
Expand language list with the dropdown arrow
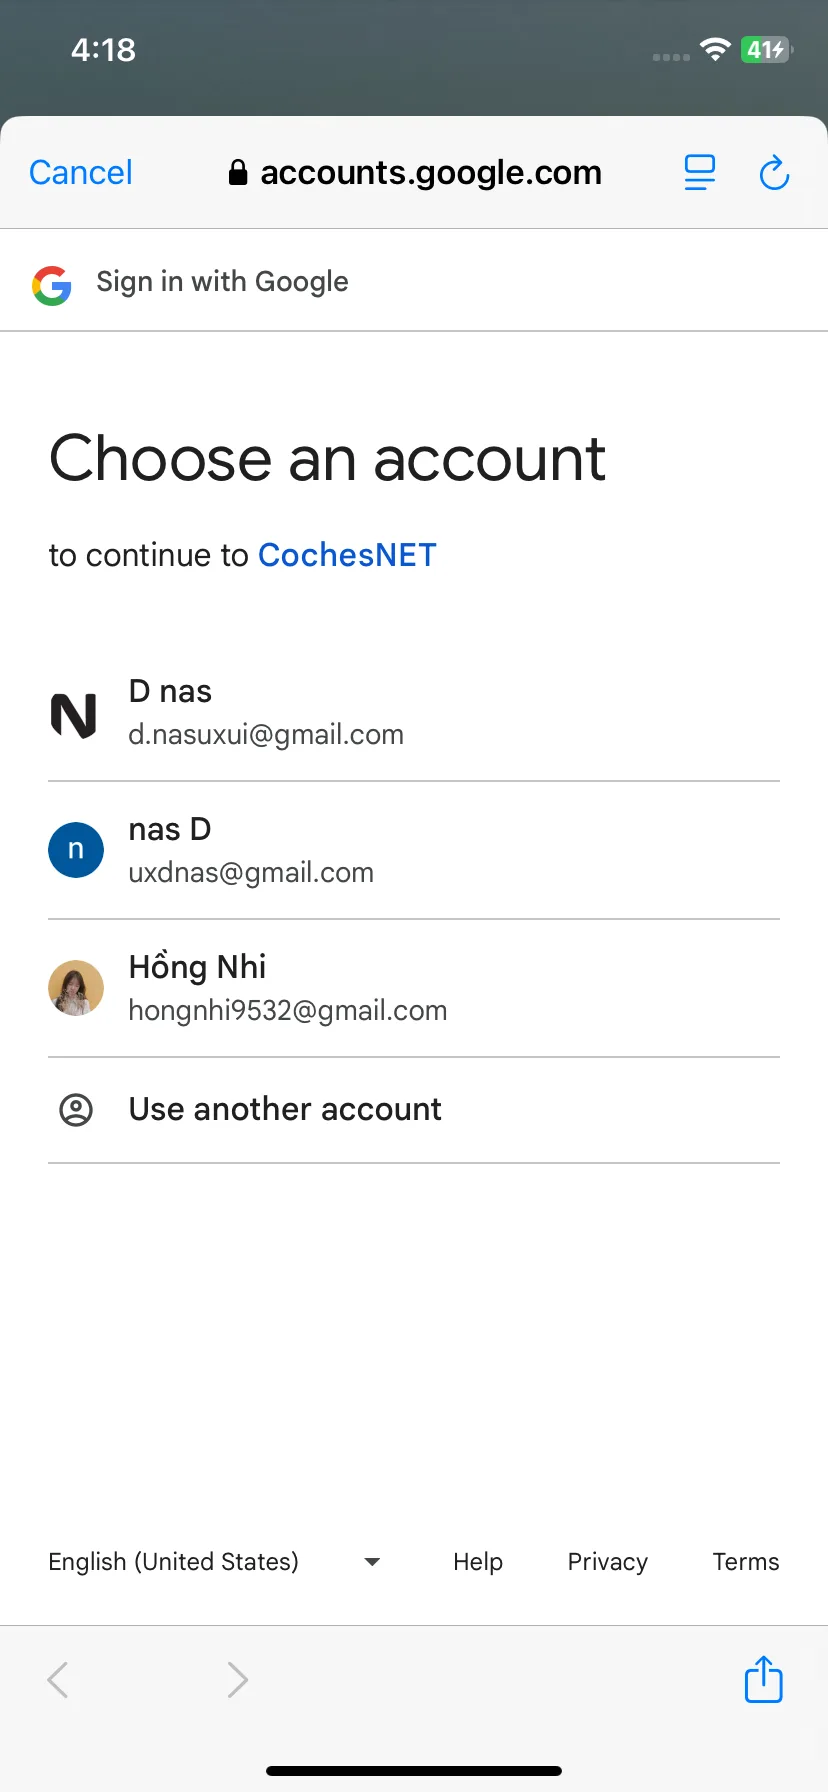tap(372, 1562)
